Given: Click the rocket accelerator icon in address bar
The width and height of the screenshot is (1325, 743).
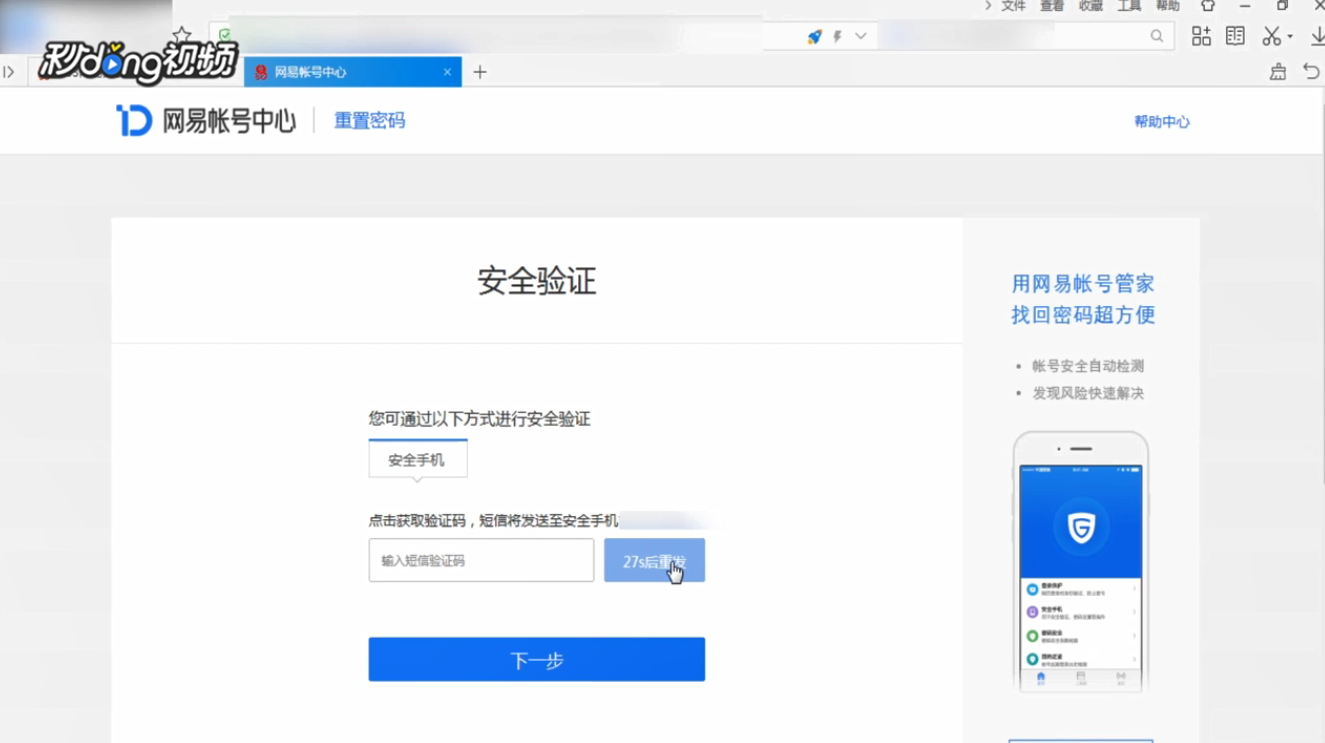Looking at the screenshot, I should 815,36.
